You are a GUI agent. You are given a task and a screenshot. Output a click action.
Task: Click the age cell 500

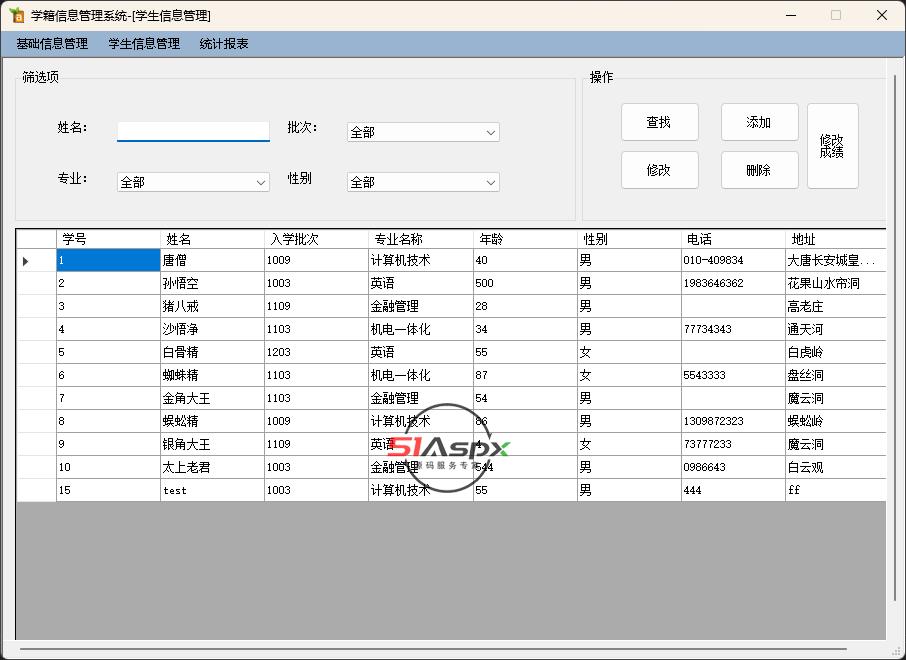525,283
